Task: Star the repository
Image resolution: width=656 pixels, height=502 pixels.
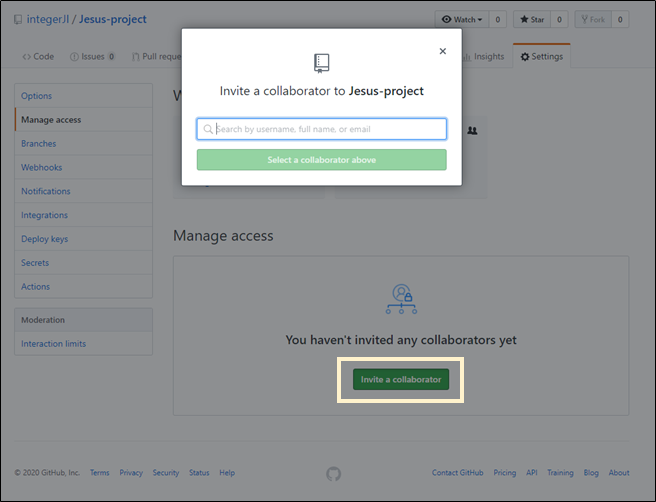Action: click(532, 19)
